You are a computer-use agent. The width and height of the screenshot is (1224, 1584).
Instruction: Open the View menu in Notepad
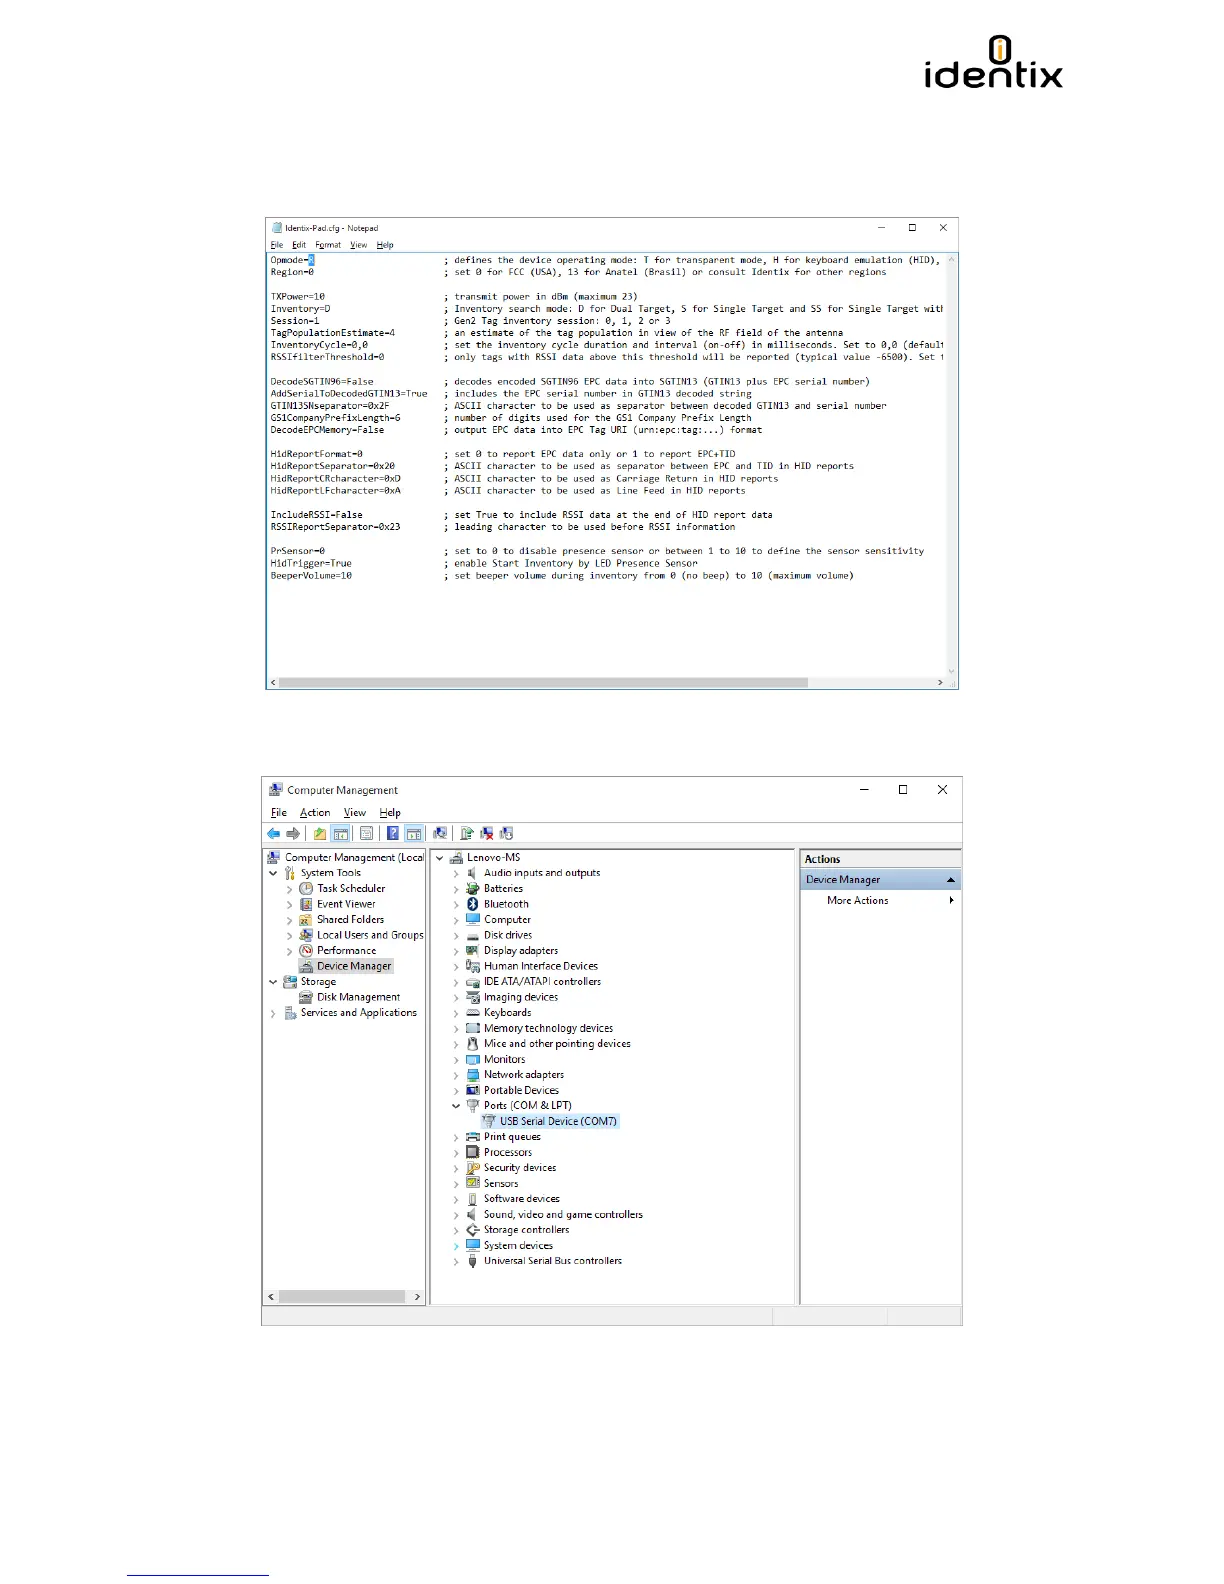point(358,245)
